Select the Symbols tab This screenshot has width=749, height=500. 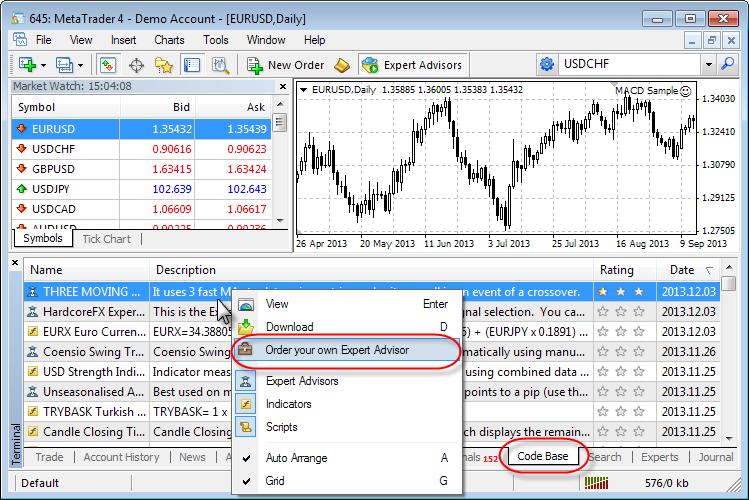pos(43,238)
